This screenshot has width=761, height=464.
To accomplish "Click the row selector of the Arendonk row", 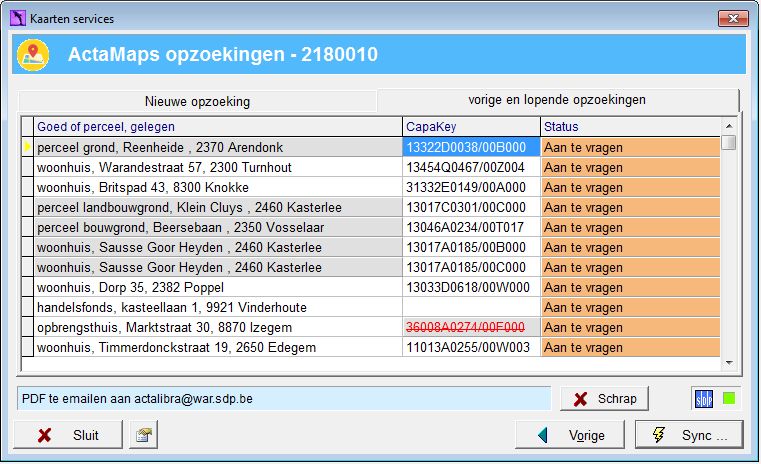I will [x=28, y=147].
